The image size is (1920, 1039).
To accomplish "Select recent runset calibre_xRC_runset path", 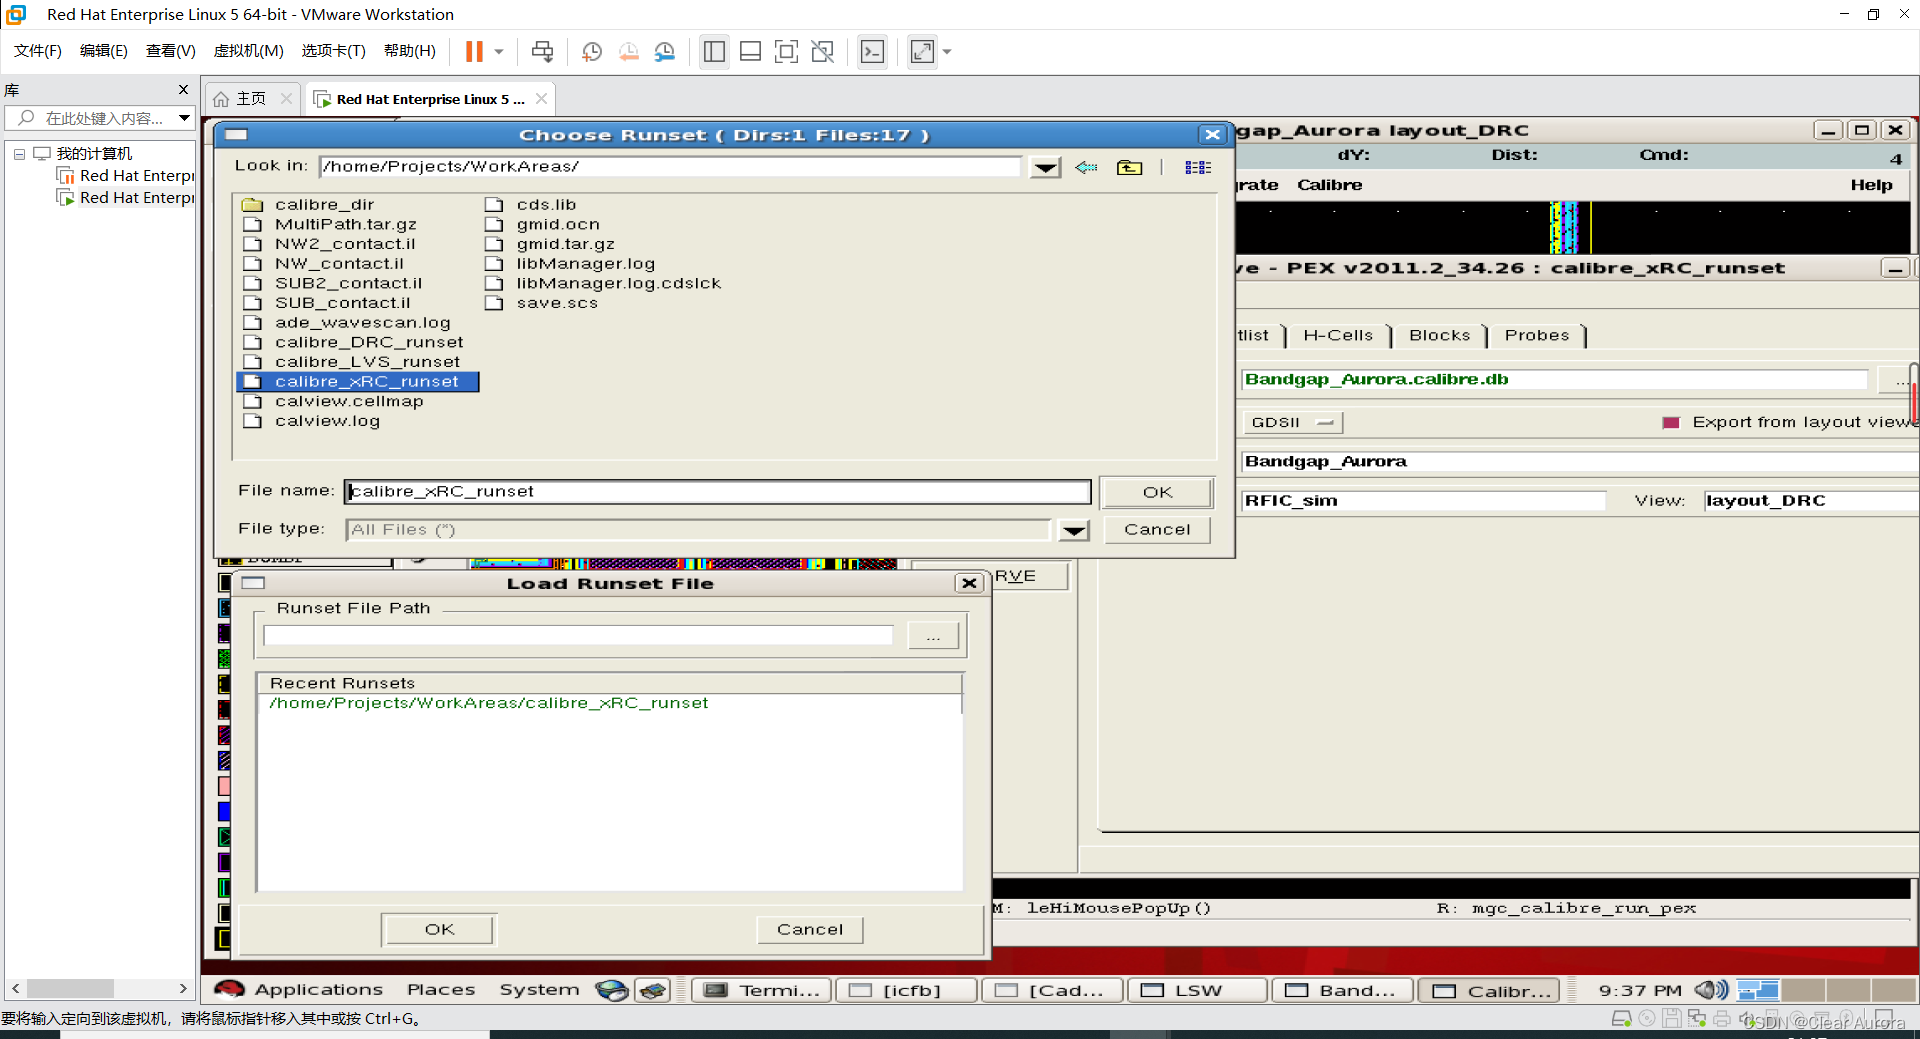I will click(488, 703).
